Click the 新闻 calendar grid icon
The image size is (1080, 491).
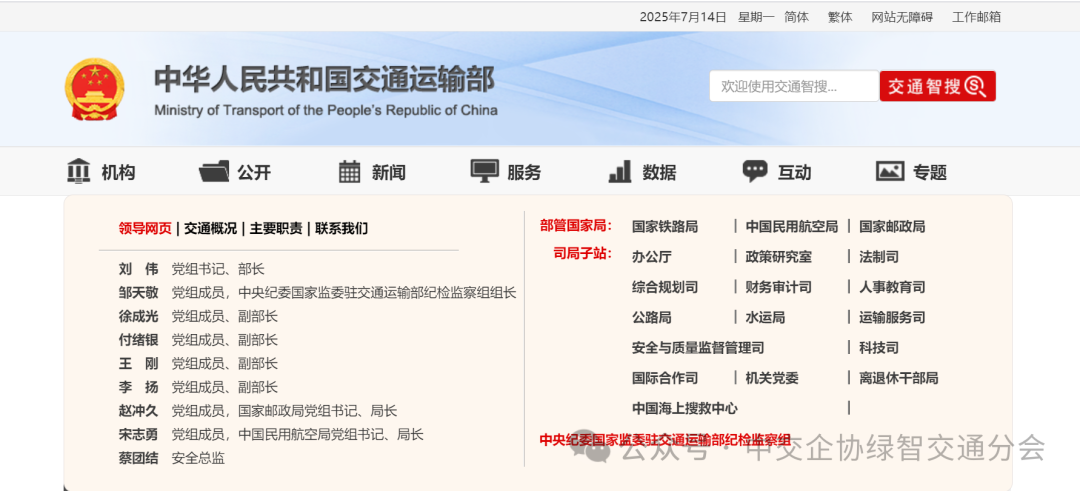[349, 172]
